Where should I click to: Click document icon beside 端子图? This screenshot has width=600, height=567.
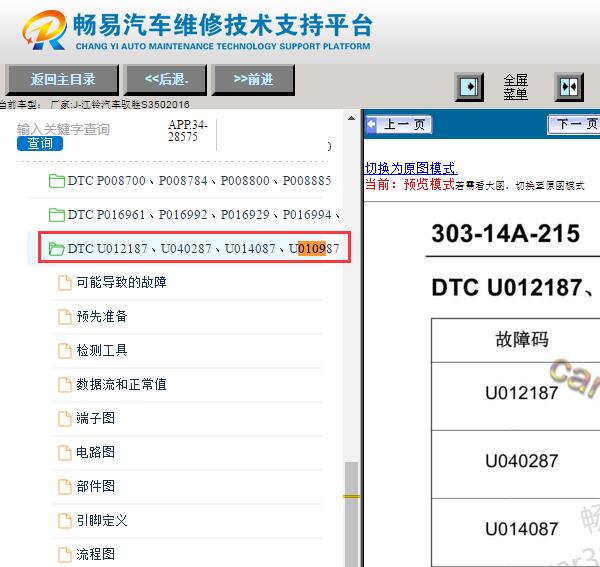tap(65, 419)
